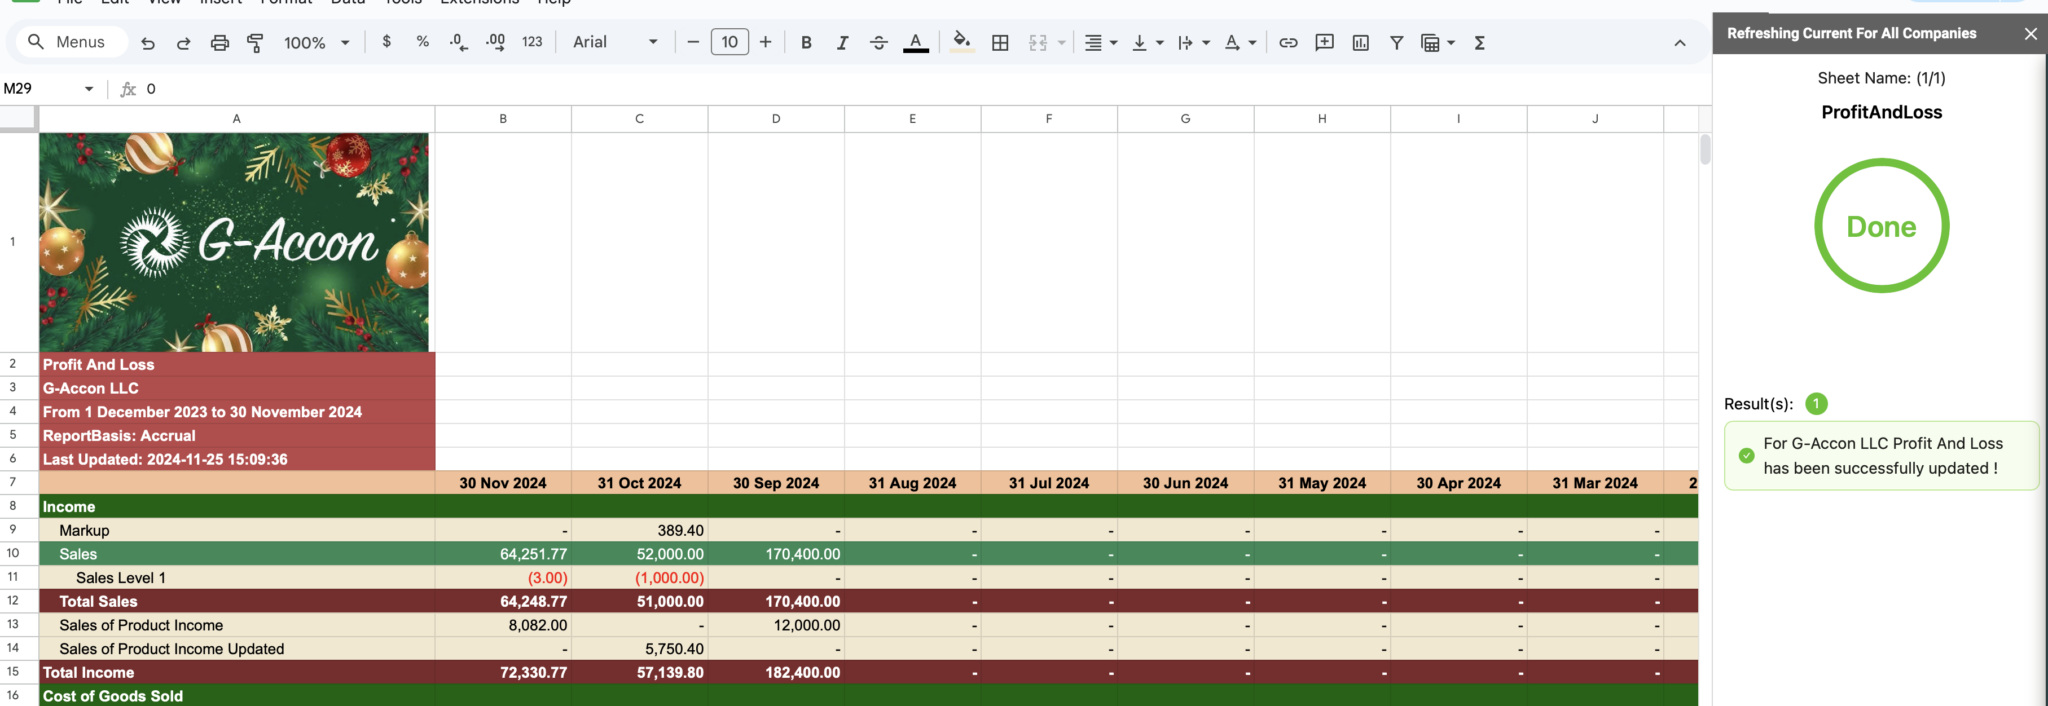
Task: Collapse the toolbar with the up chevron
Action: tap(1680, 43)
